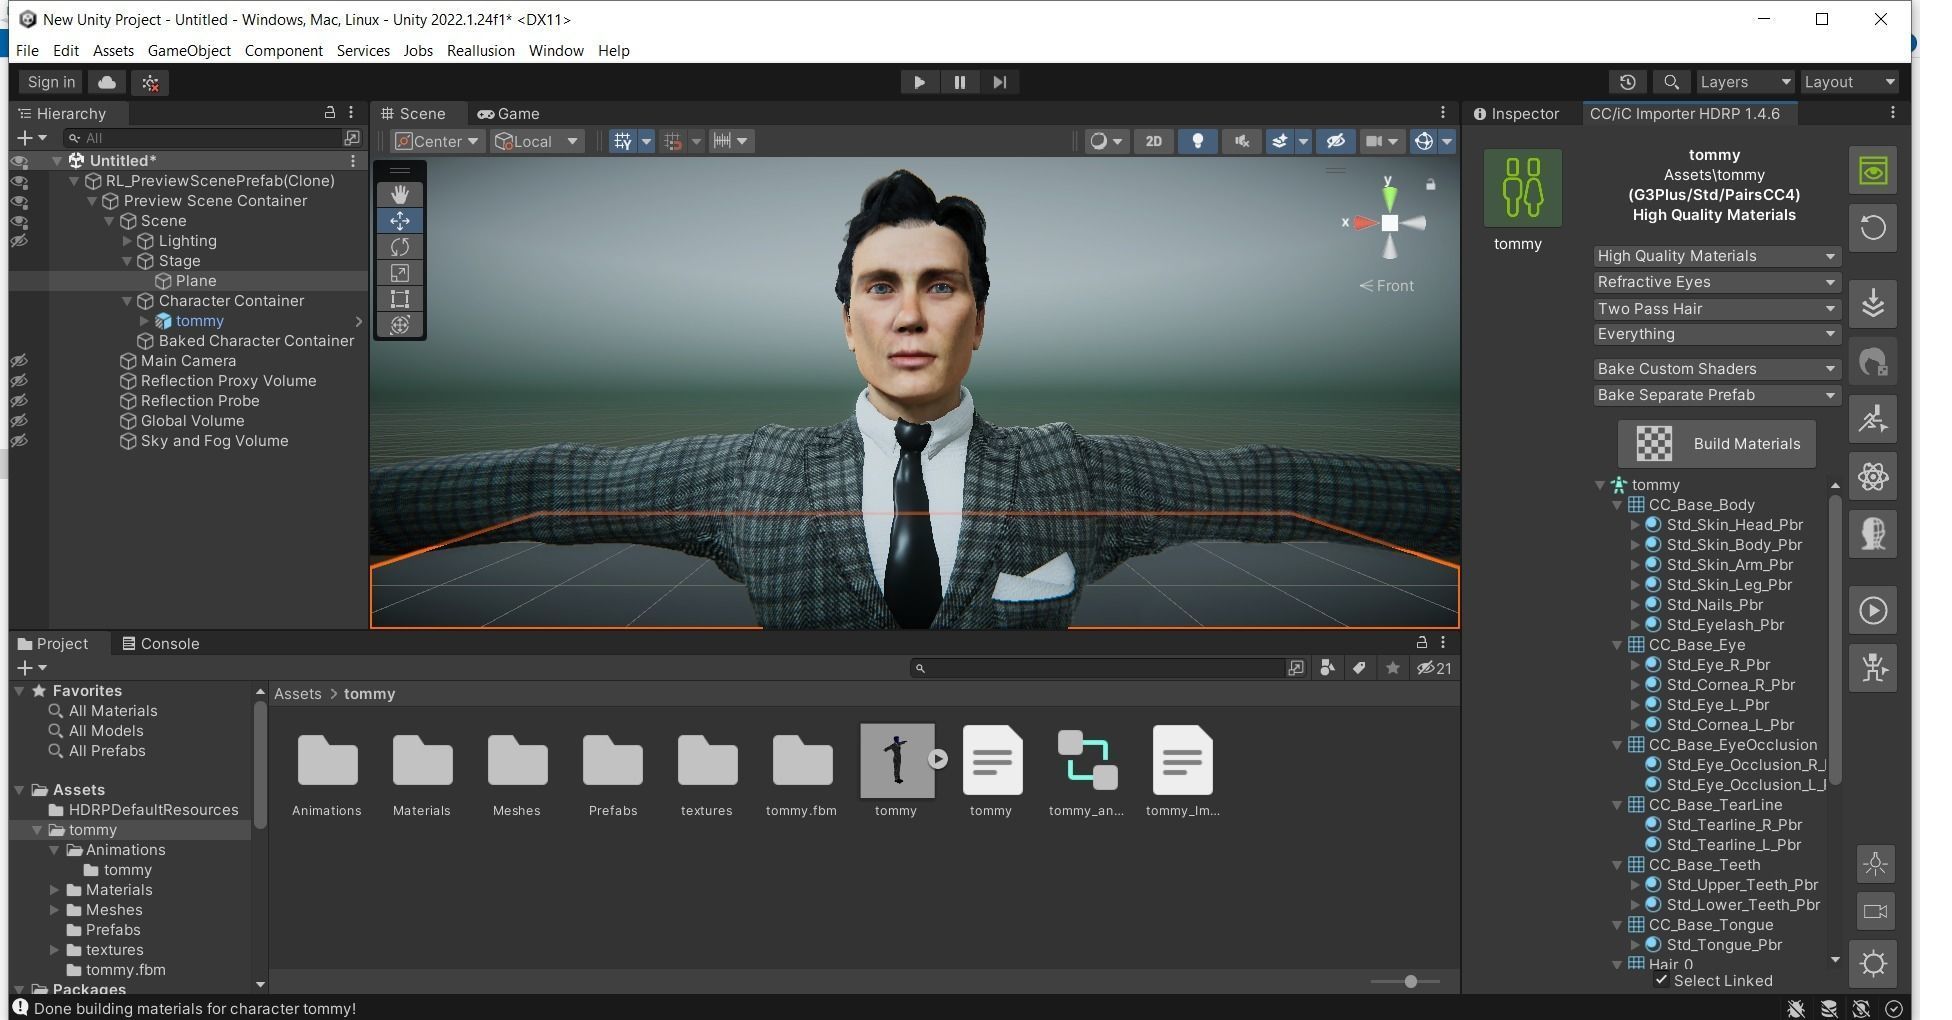The width and height of the screenshot is (1952, 1020).
Task: Toggle visibility eye for Sky and Fog Volume
Action: click(x=19, y=441)
